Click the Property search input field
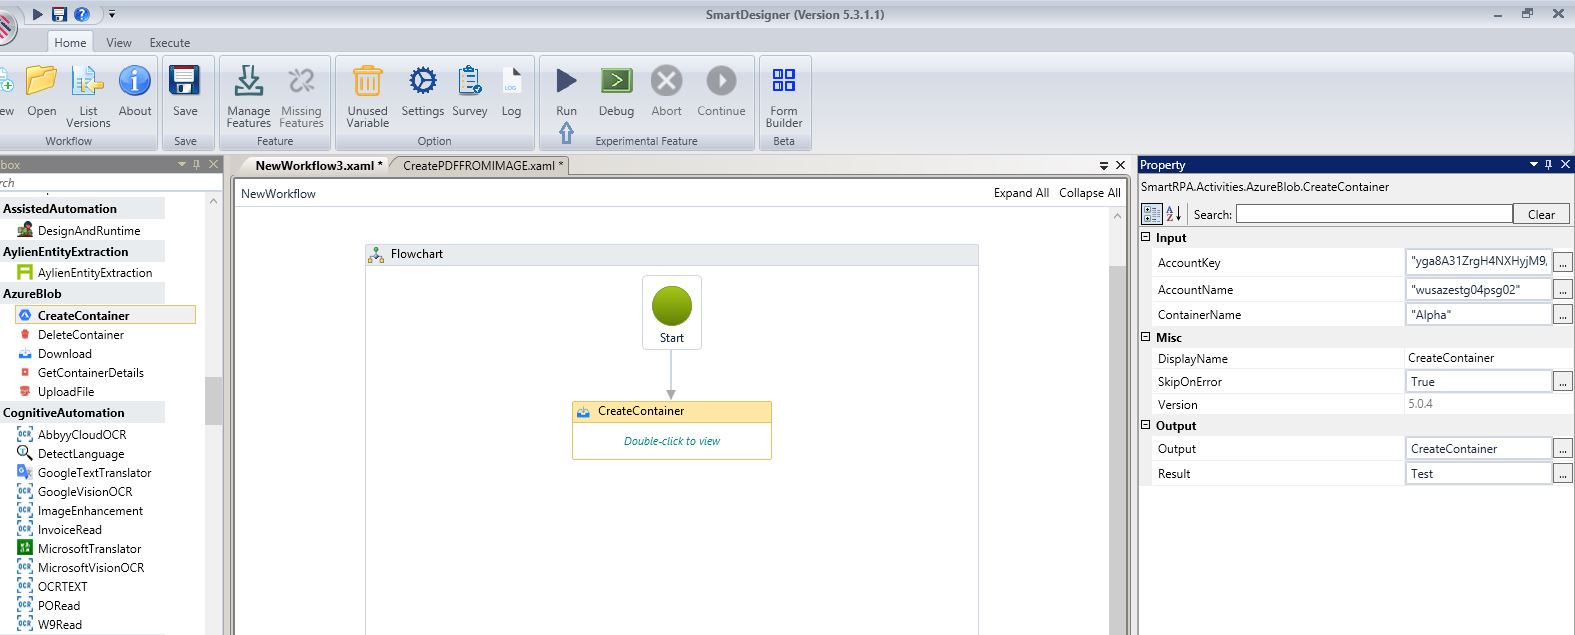1575x635 pixels. 1373,214
